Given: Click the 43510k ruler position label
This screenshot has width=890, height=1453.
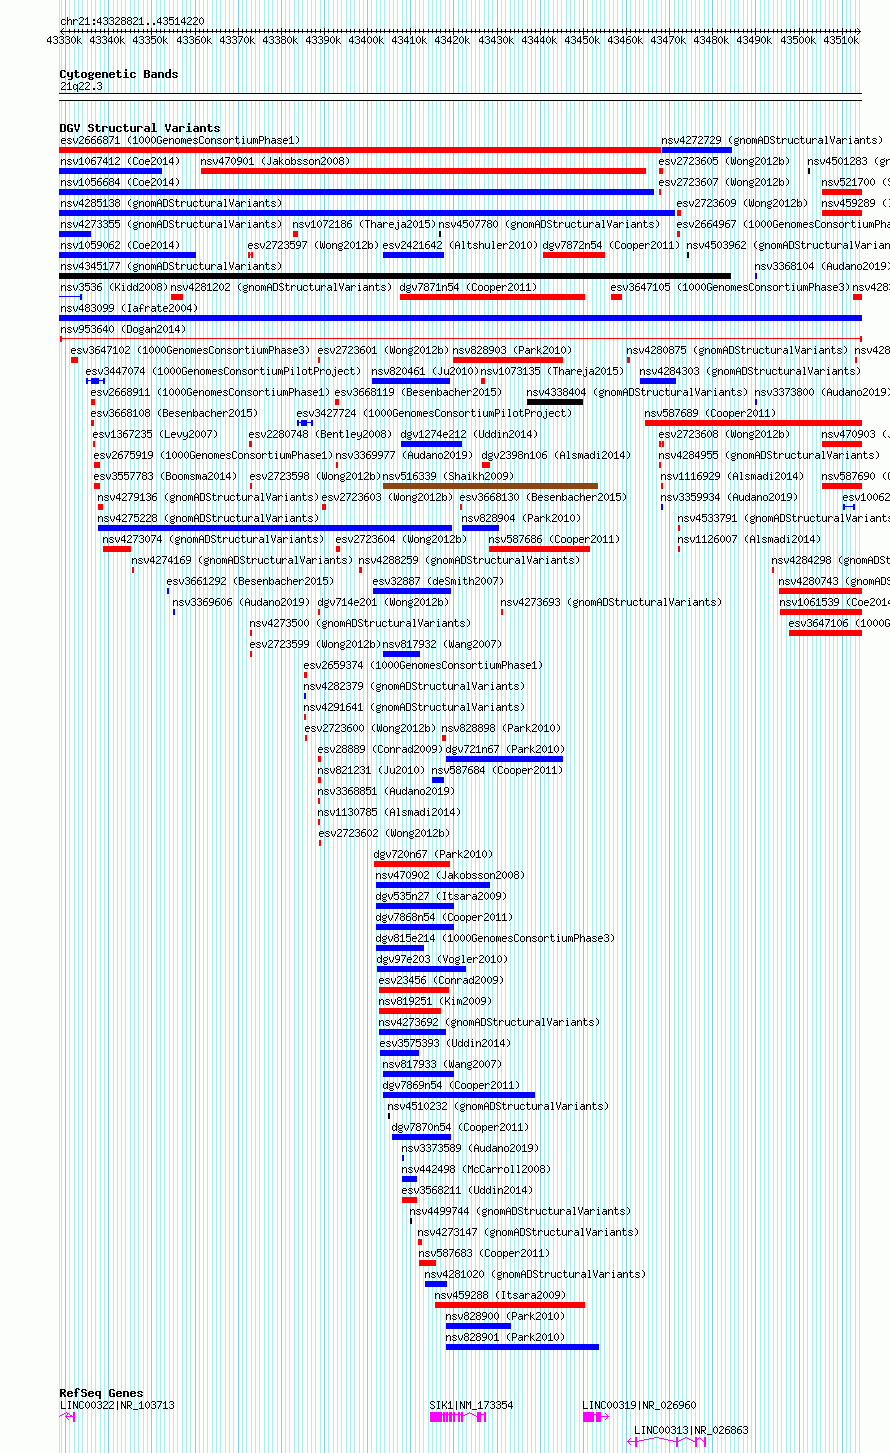Looking at the screenshot, I should [x=842, y=40].
